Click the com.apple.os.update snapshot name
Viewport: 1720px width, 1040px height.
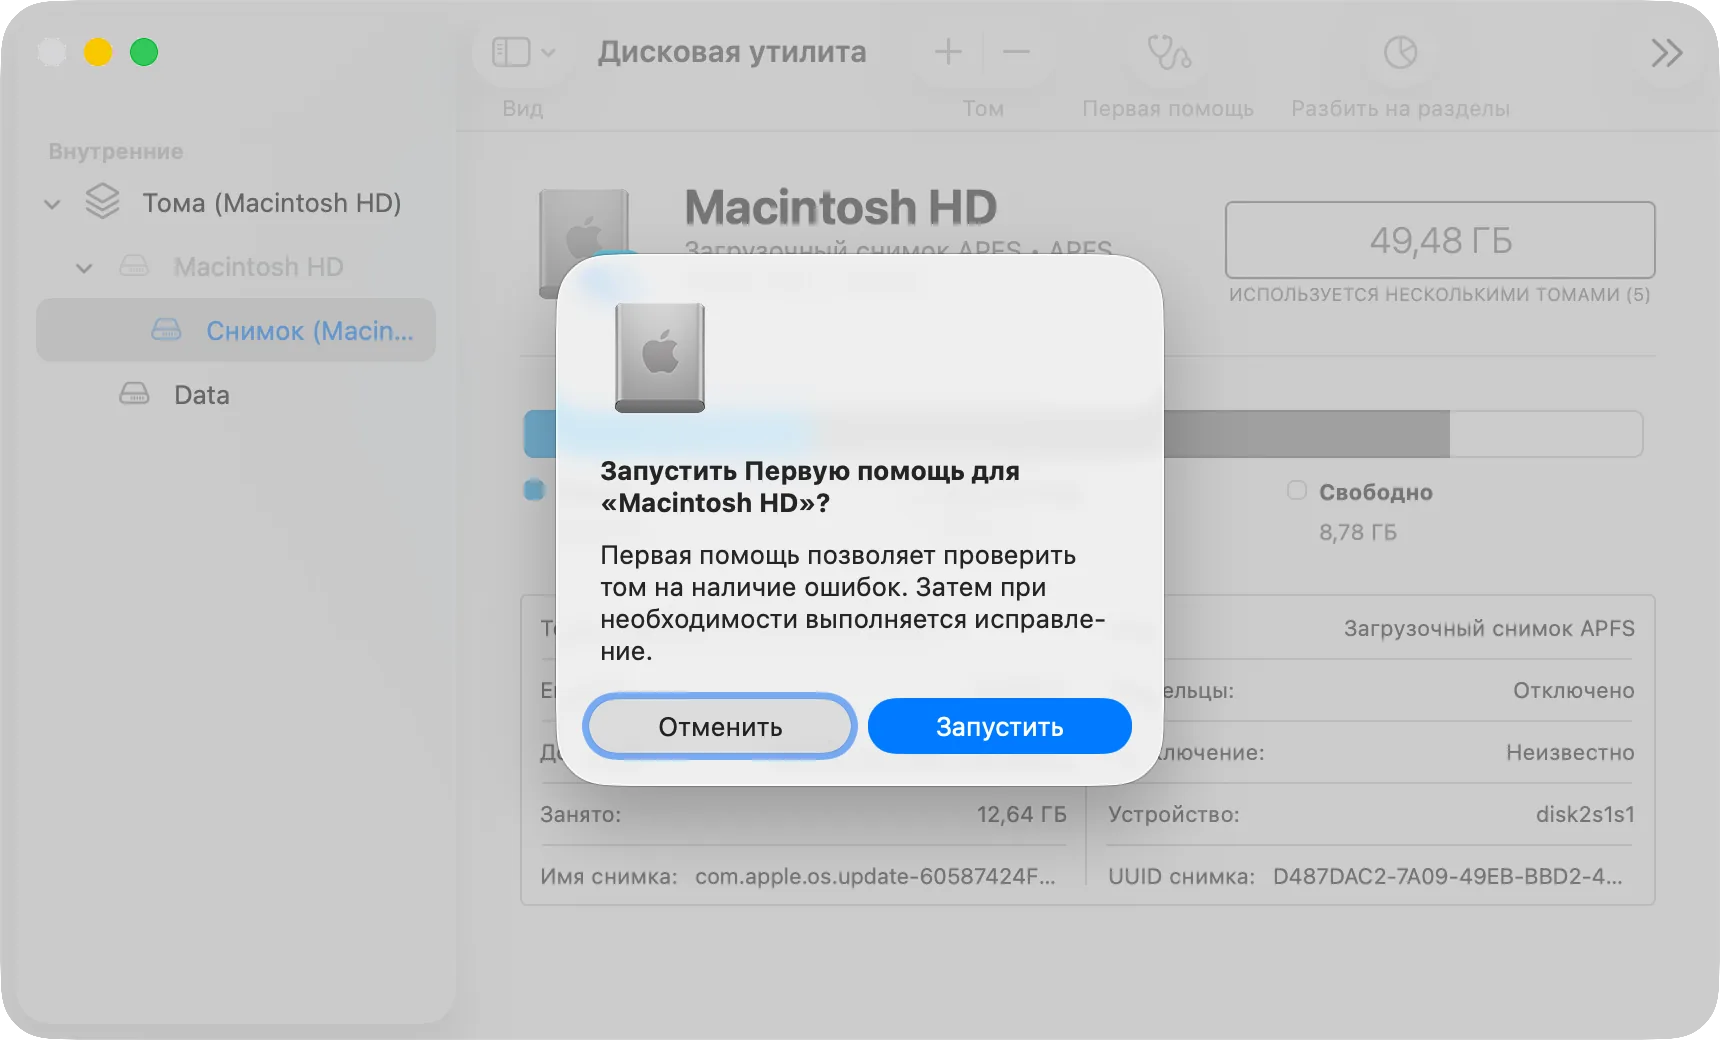click(875, 876)
